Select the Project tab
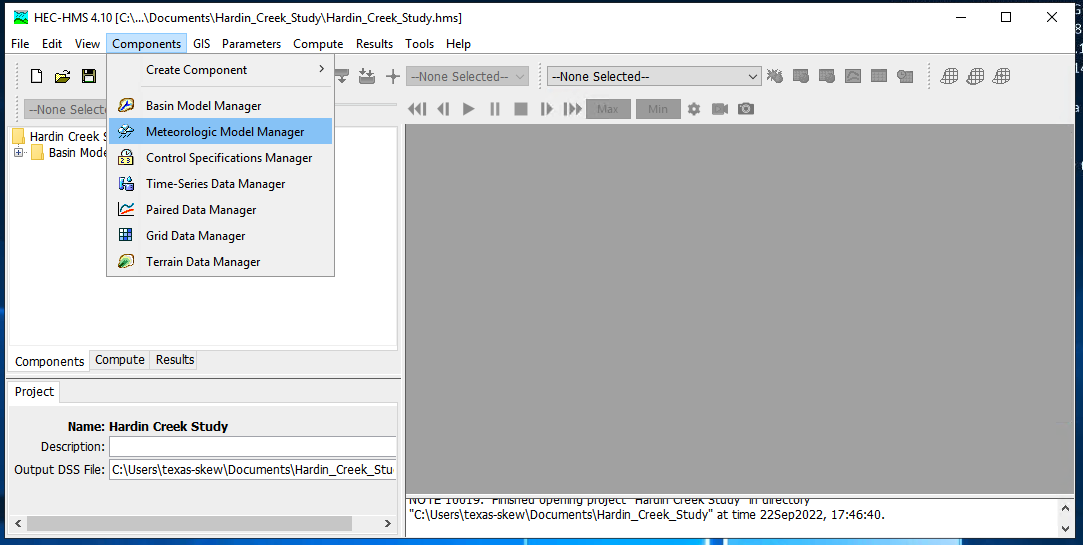The height and width of the screenshot is (545, 1083). 35,392
